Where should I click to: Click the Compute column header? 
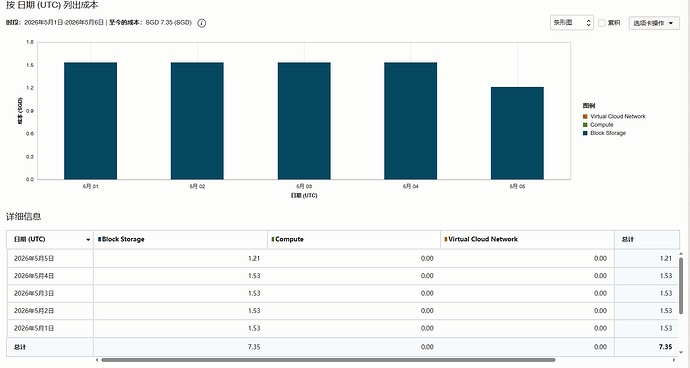(x=354, y=239)
